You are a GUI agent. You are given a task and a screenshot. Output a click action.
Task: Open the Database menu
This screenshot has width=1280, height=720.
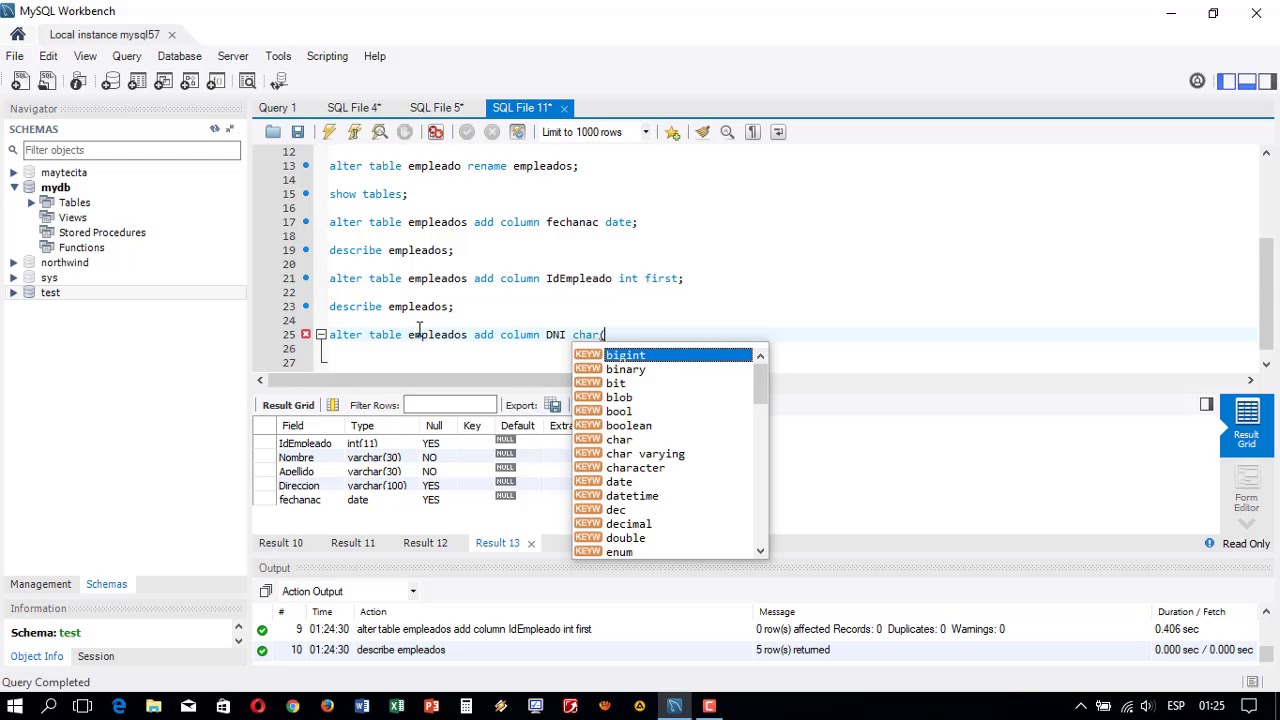point(179,56)
